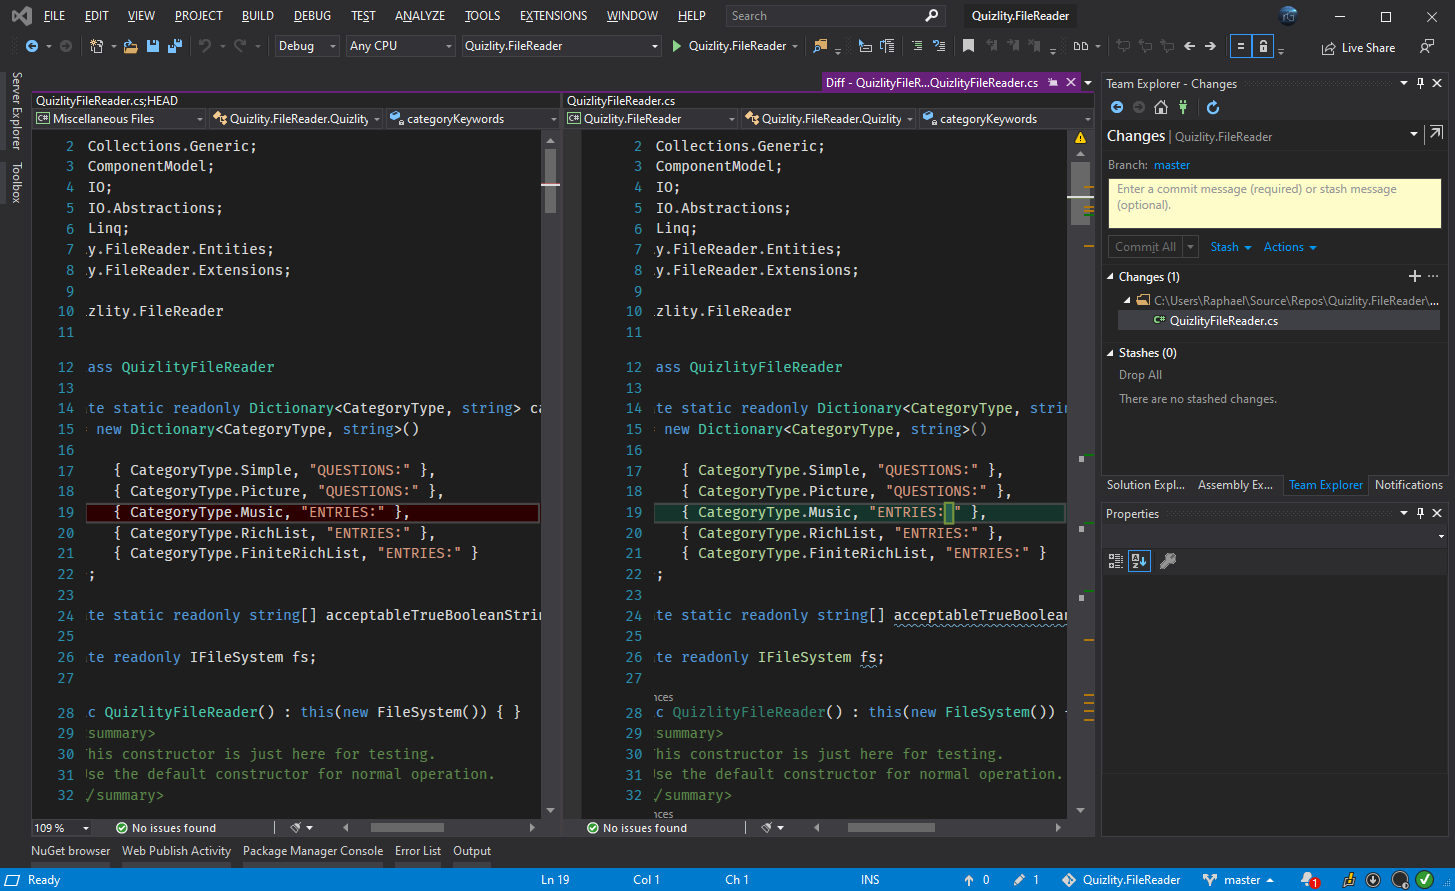Click the left pane horizontal scrollbar thumb
This screenshot has height=891, width=1455.
pyautogui.click(x=407, y=828)
